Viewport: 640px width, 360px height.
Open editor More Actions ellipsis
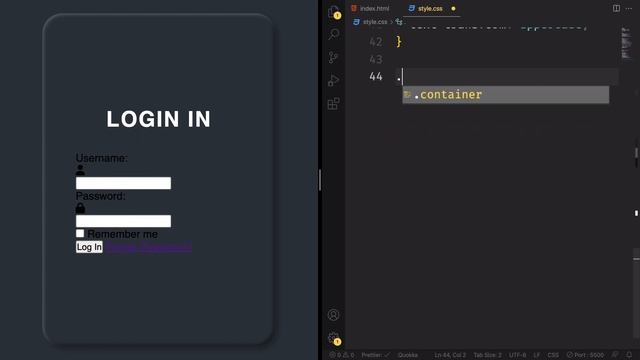(x=629, y=8)
